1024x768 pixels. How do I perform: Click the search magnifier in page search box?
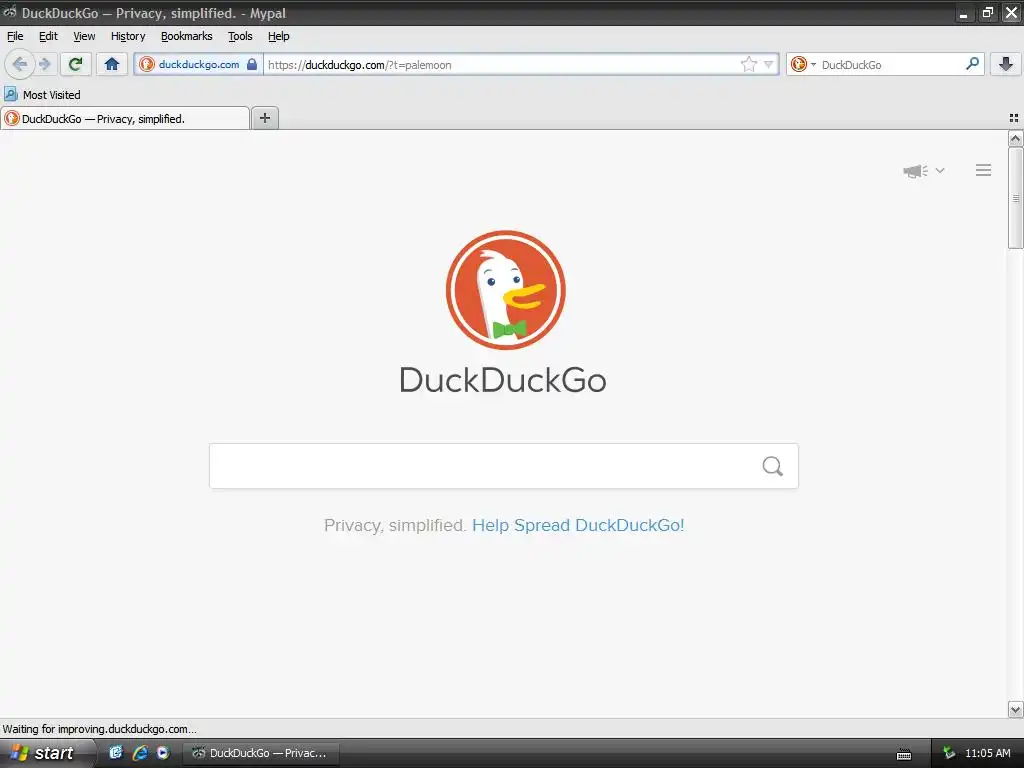773,466
